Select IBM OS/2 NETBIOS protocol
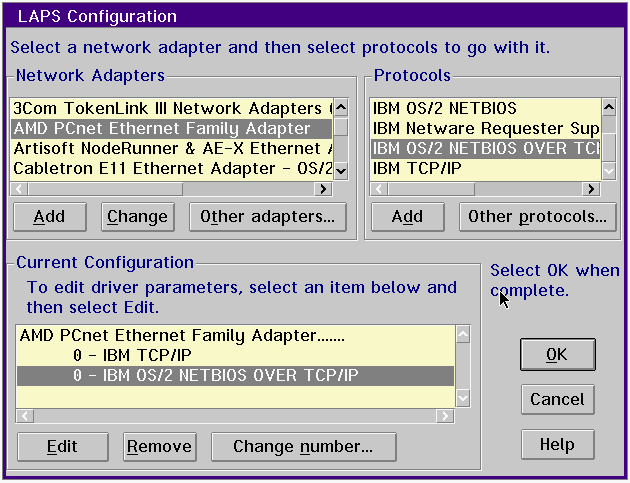This screenshot has width=630, height=483. coord(485,108)
